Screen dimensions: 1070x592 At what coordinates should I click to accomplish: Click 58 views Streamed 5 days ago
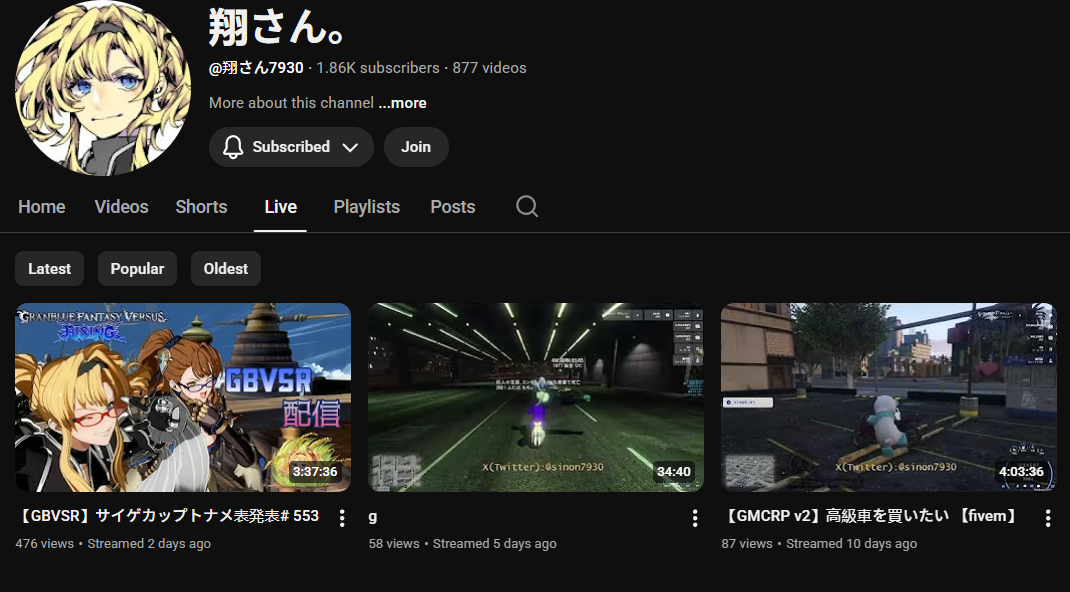pos(463,544)
